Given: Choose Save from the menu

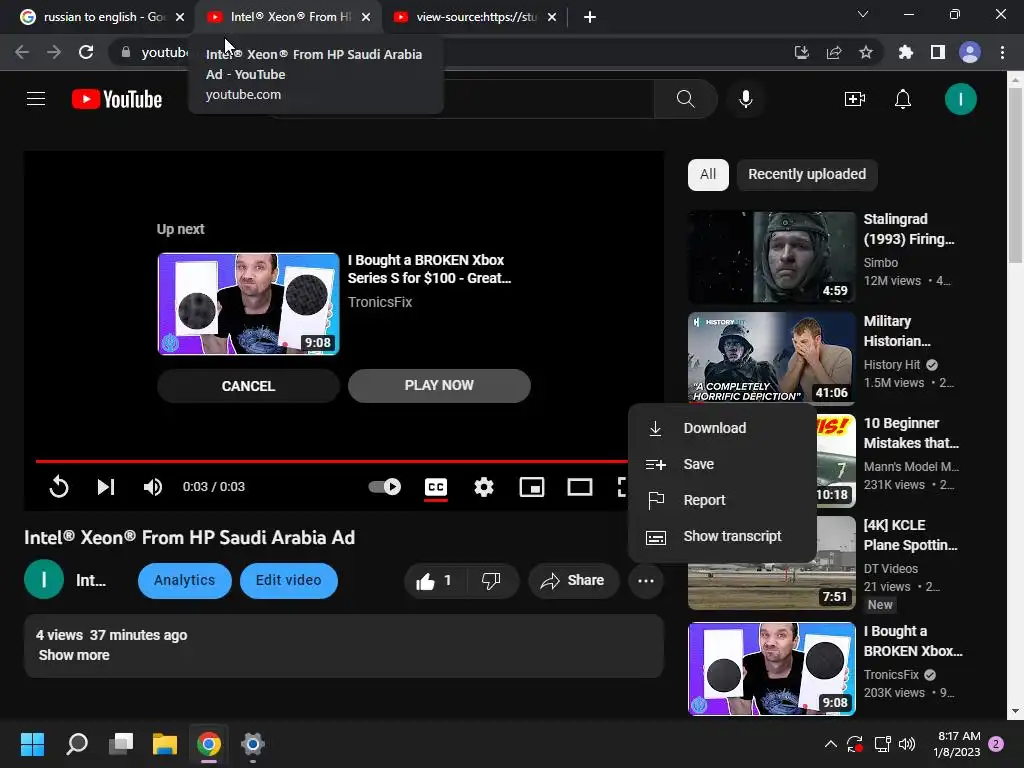Looking at the screenshot, I should (x=722, y=464).
